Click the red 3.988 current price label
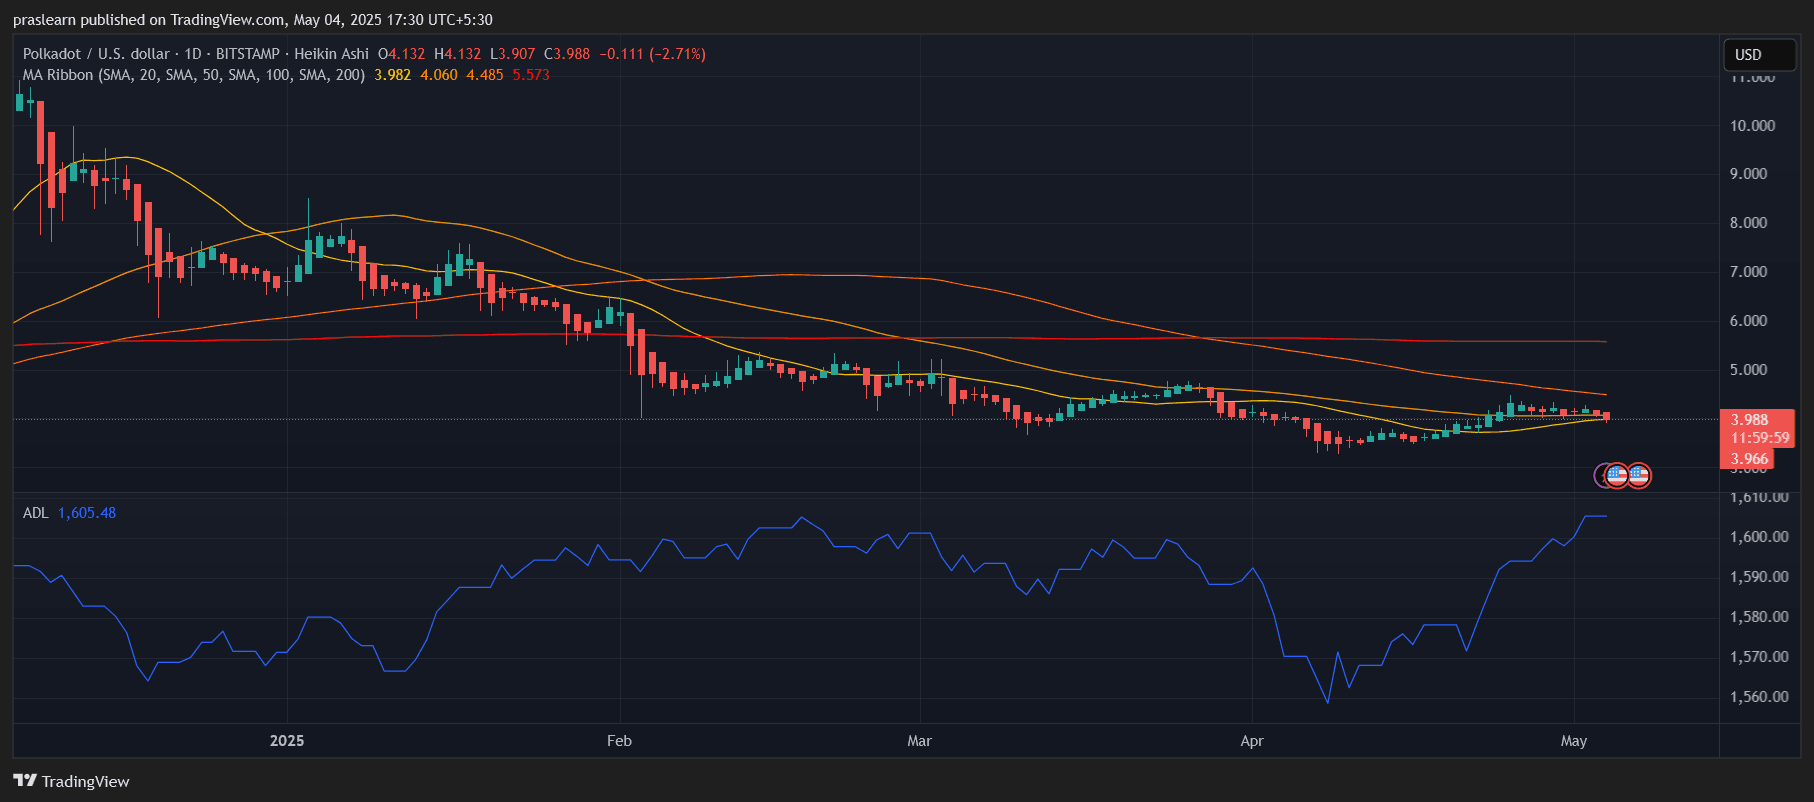1814x802 pixels. coord(1750,420)
